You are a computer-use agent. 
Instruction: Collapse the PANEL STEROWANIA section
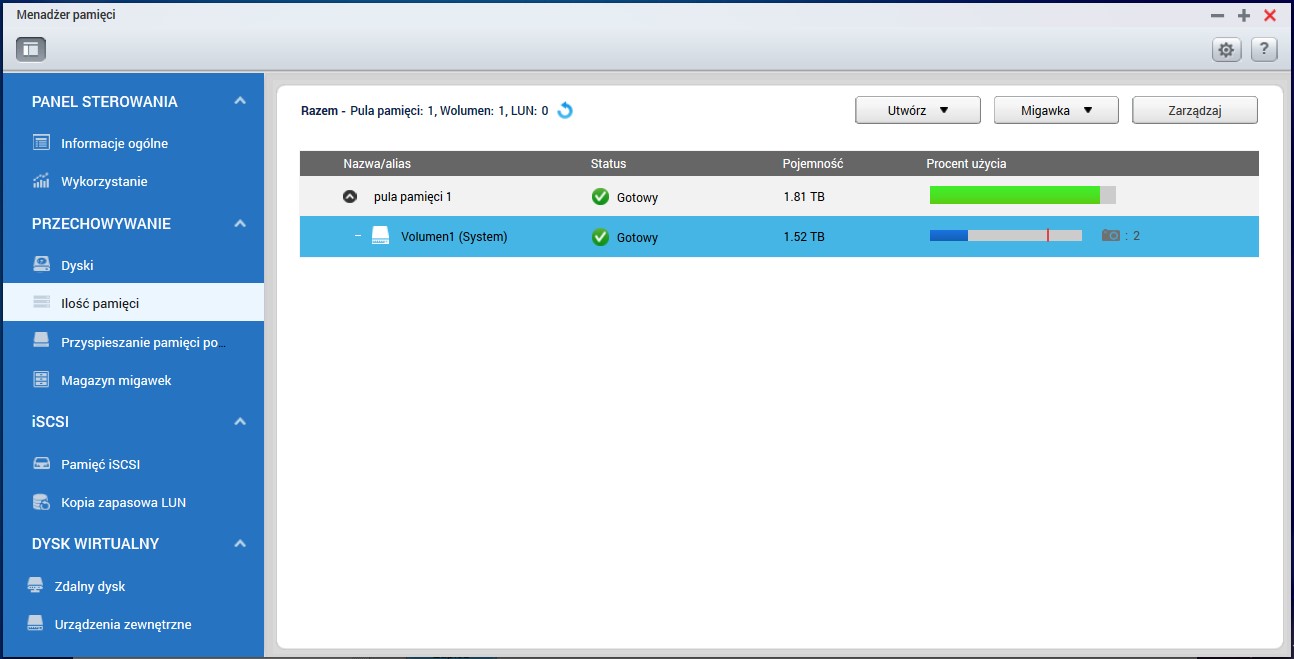[x=240, y=101]
